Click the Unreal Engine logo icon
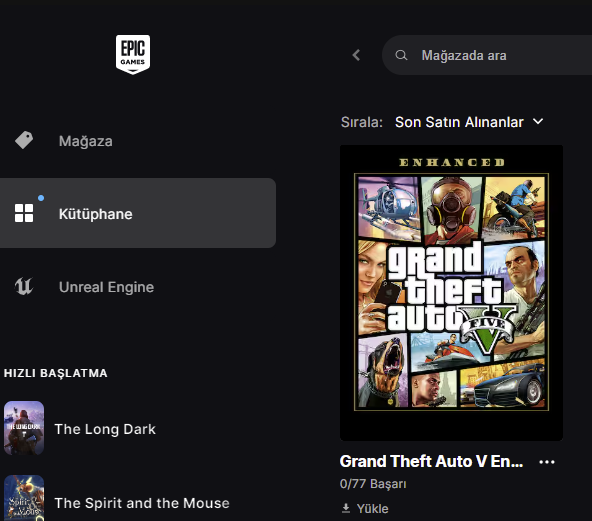Viewport: 592px width, 521px height. (24, 286)
